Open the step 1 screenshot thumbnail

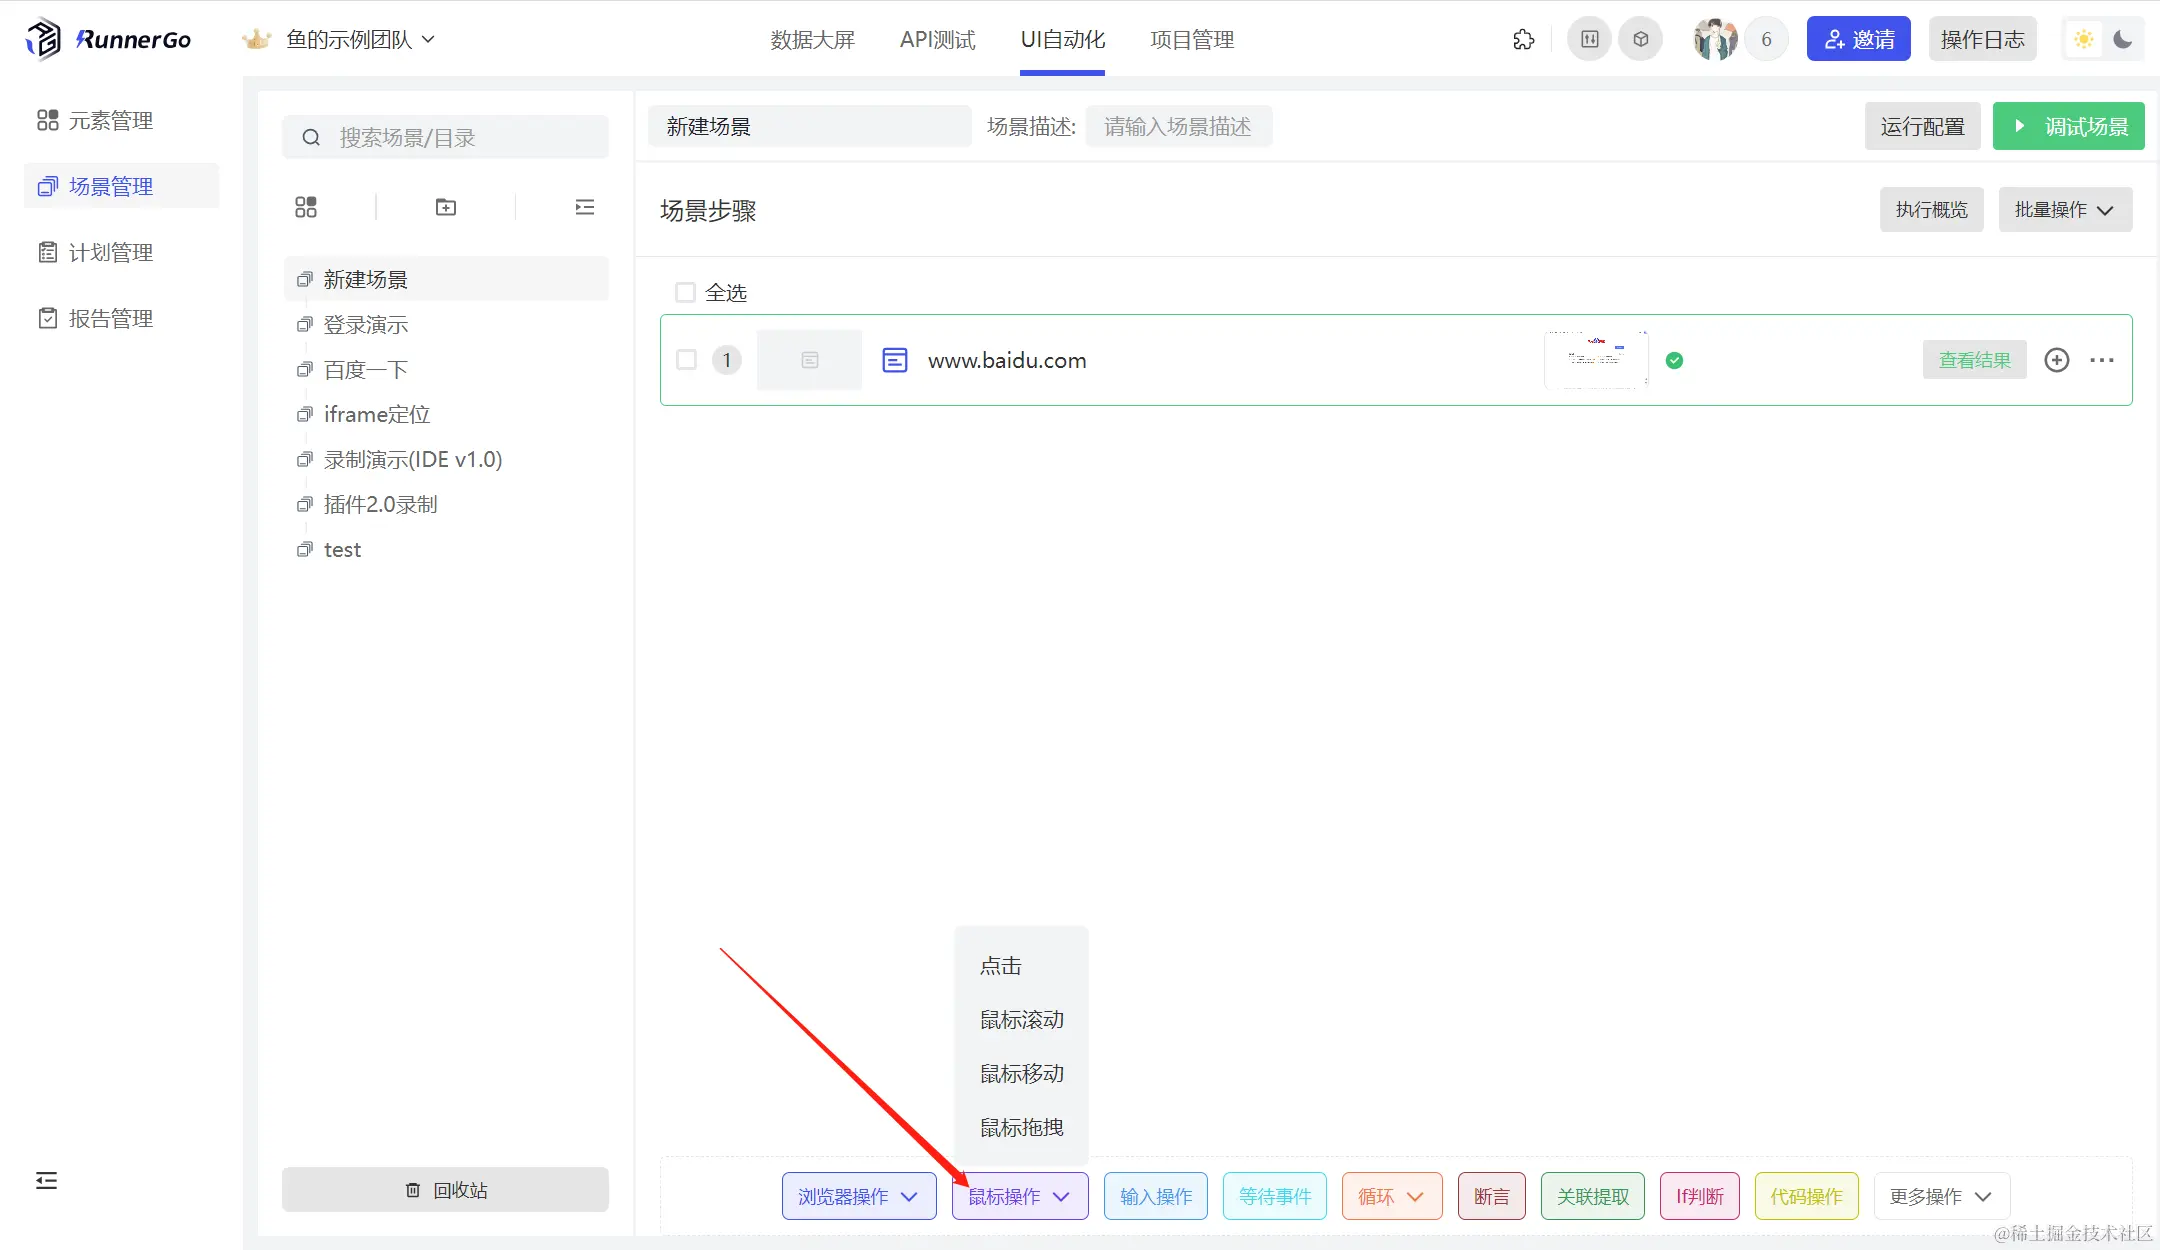1596,360
